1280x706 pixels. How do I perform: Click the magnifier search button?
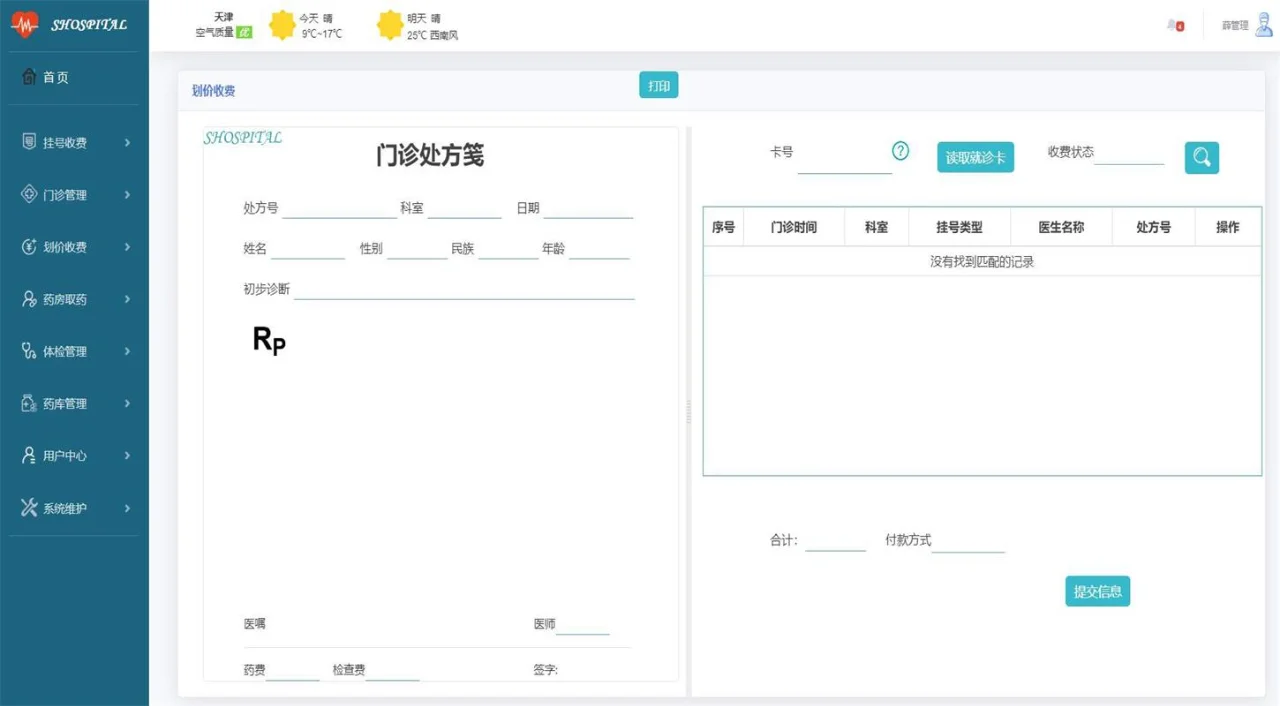[1201, 157]
